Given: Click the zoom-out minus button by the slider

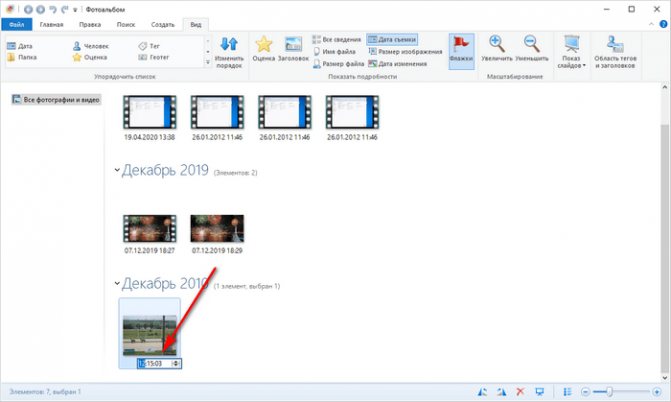Looking at the screenshot, I should [x=585, y=392].
